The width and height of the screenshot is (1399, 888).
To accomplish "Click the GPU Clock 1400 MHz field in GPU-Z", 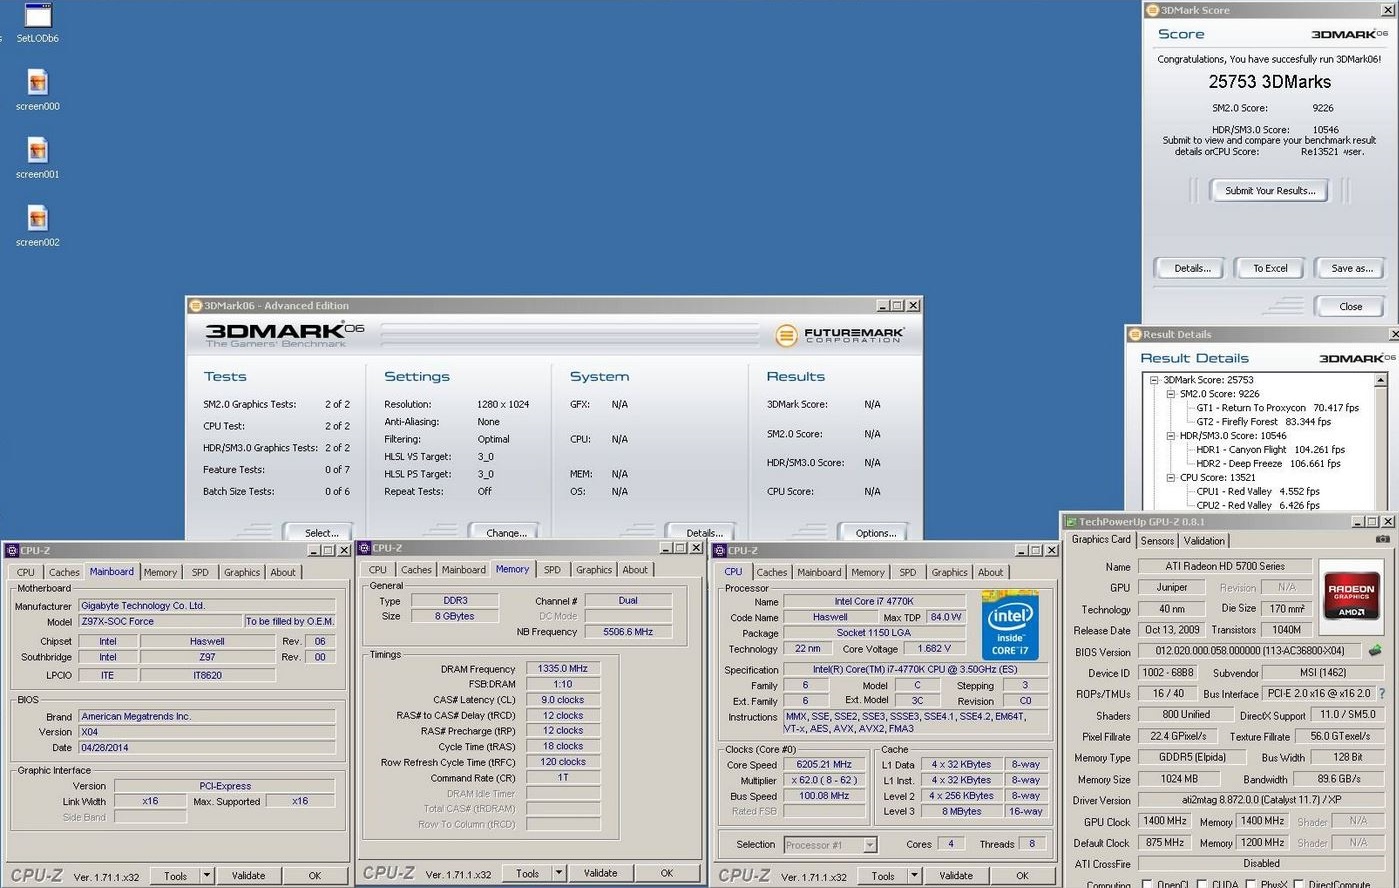I will (x=1164, y=821).
